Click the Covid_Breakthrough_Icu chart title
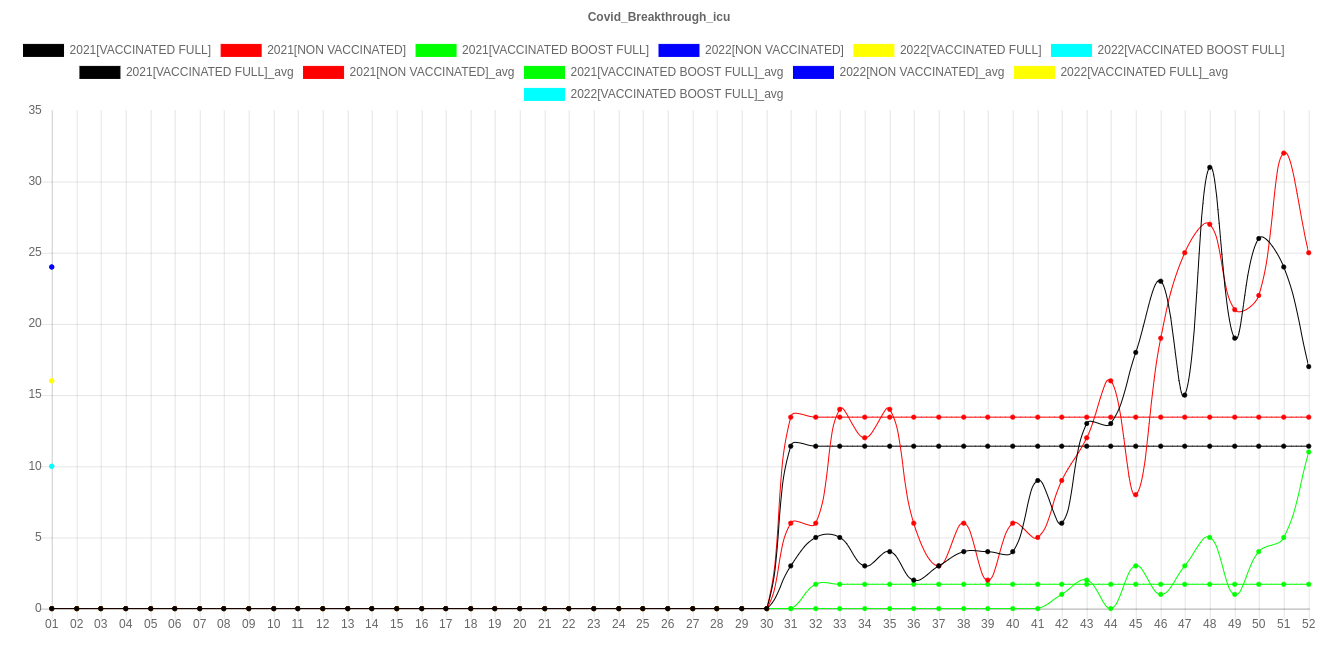Image resolution: width=1318 pixels, height=659 pixels. point(659,17)
